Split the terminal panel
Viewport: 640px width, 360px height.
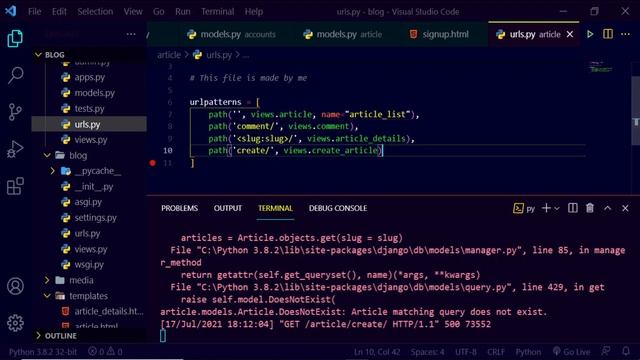[573, 208]
